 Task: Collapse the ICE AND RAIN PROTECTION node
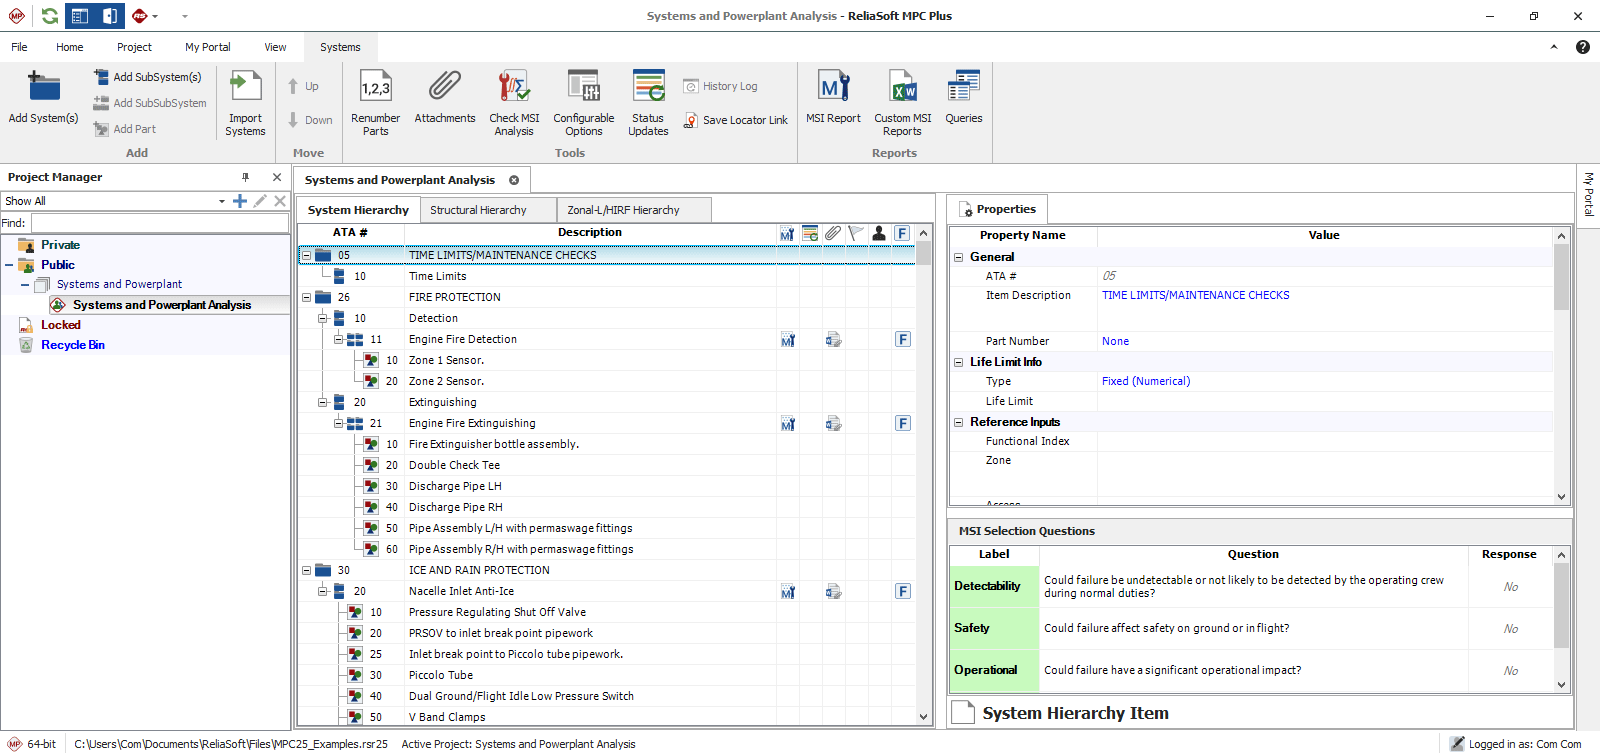coord(307,570)
